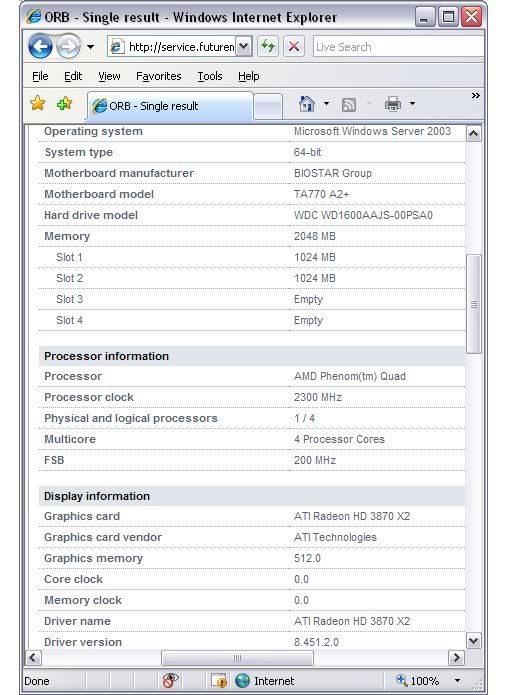Open a new blank tab
512x695 pixels.
[268, 106]
